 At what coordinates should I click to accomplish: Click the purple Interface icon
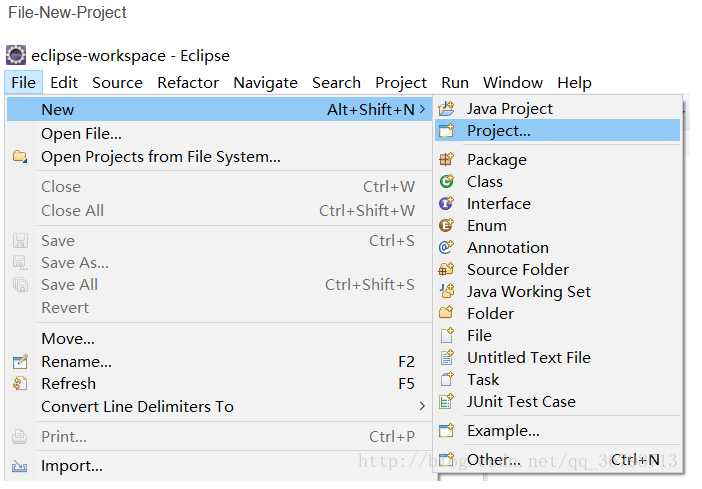click(x=446, y=203)
